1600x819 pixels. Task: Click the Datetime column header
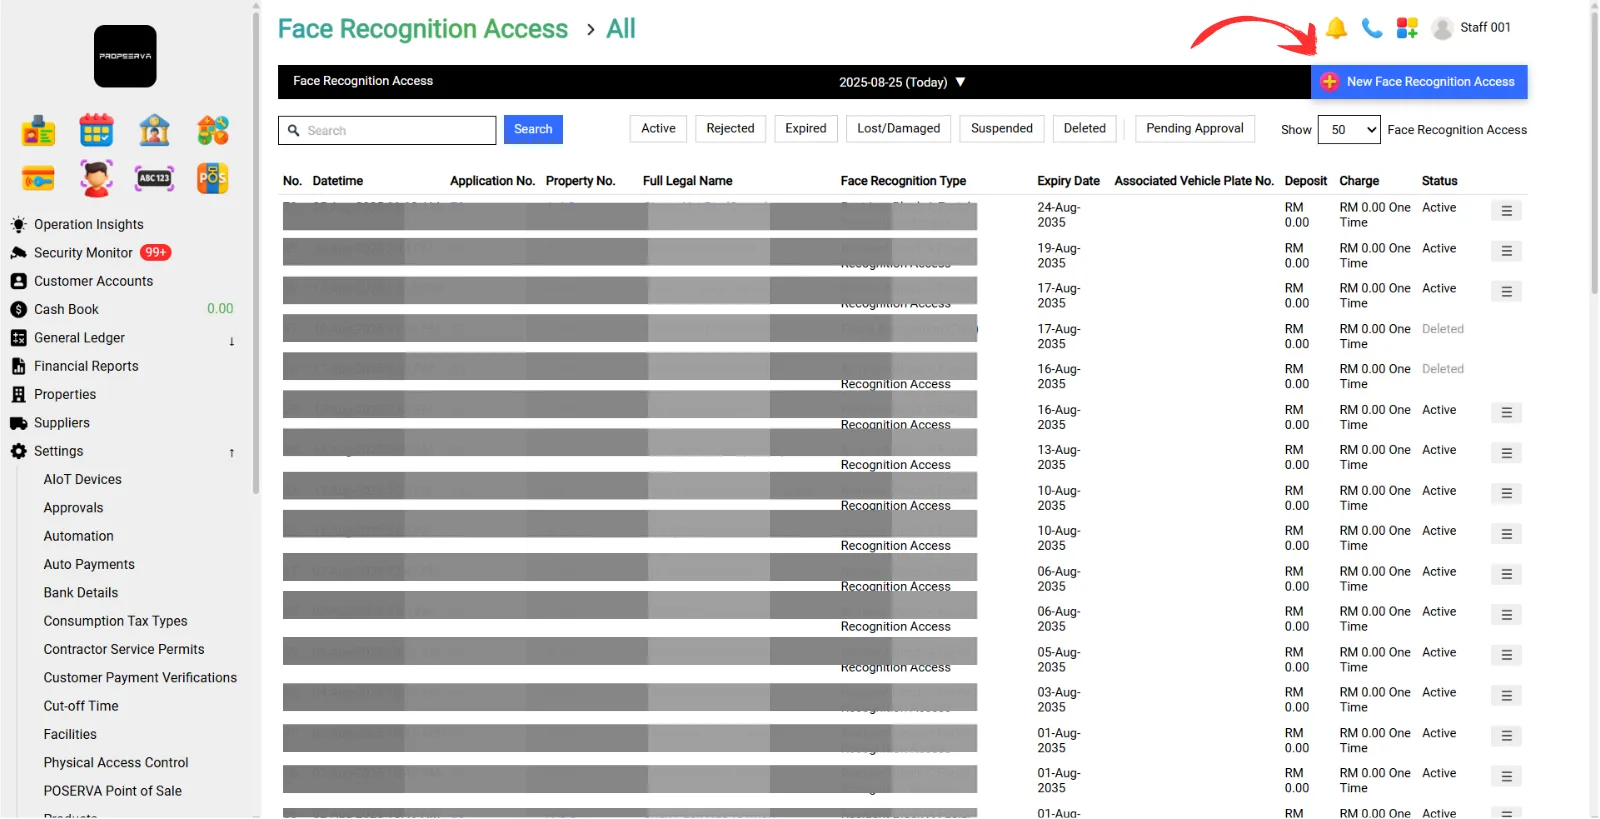(x=338, y=181)
